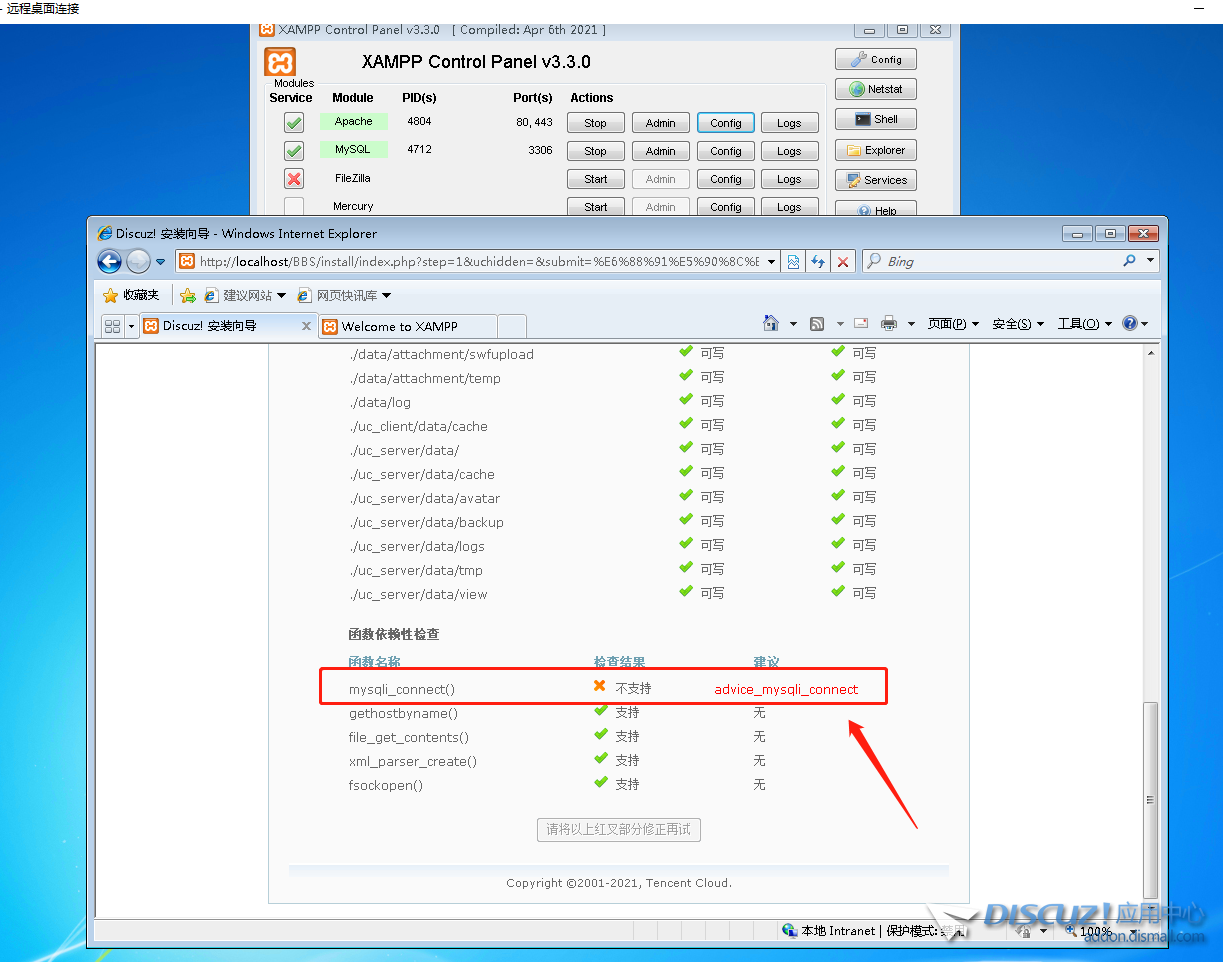Screen dimensions: 1223x962
Task: Open the 安全(S) menu
Action: click(1017, 324)
